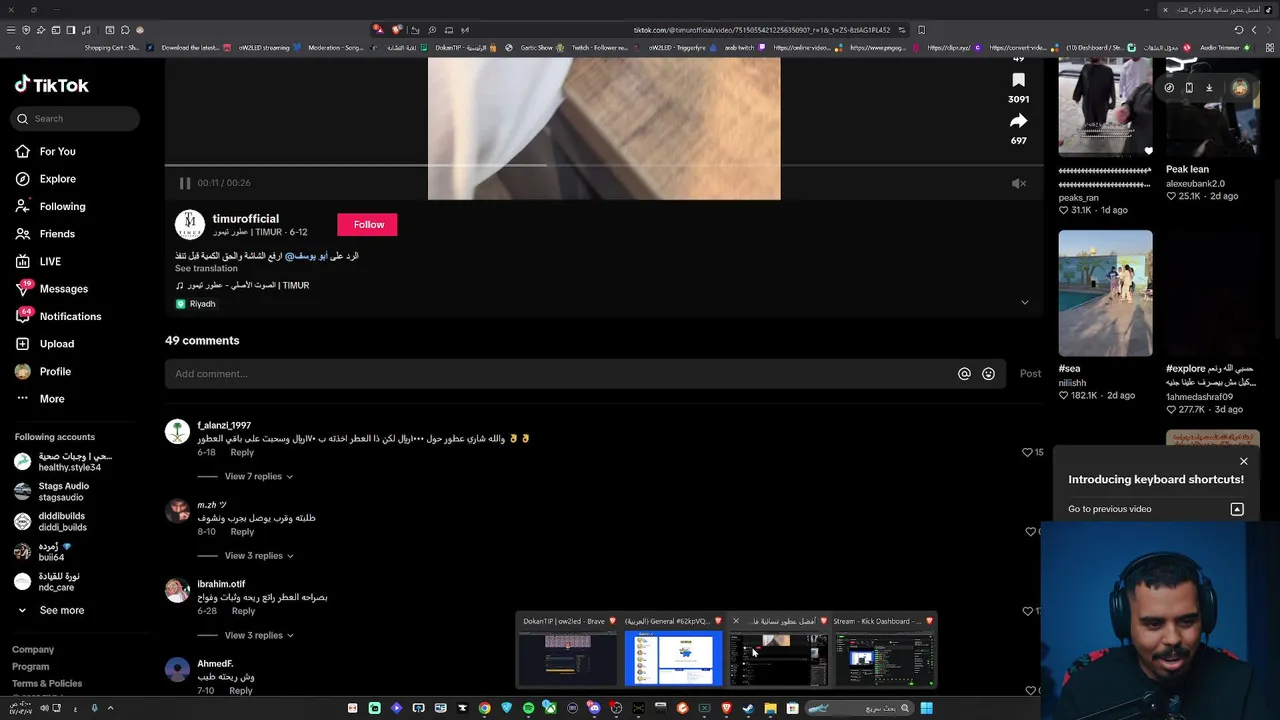1280x720 pixels.
Task: Reply to the m.zh comment
Action: tap(242, 531)
